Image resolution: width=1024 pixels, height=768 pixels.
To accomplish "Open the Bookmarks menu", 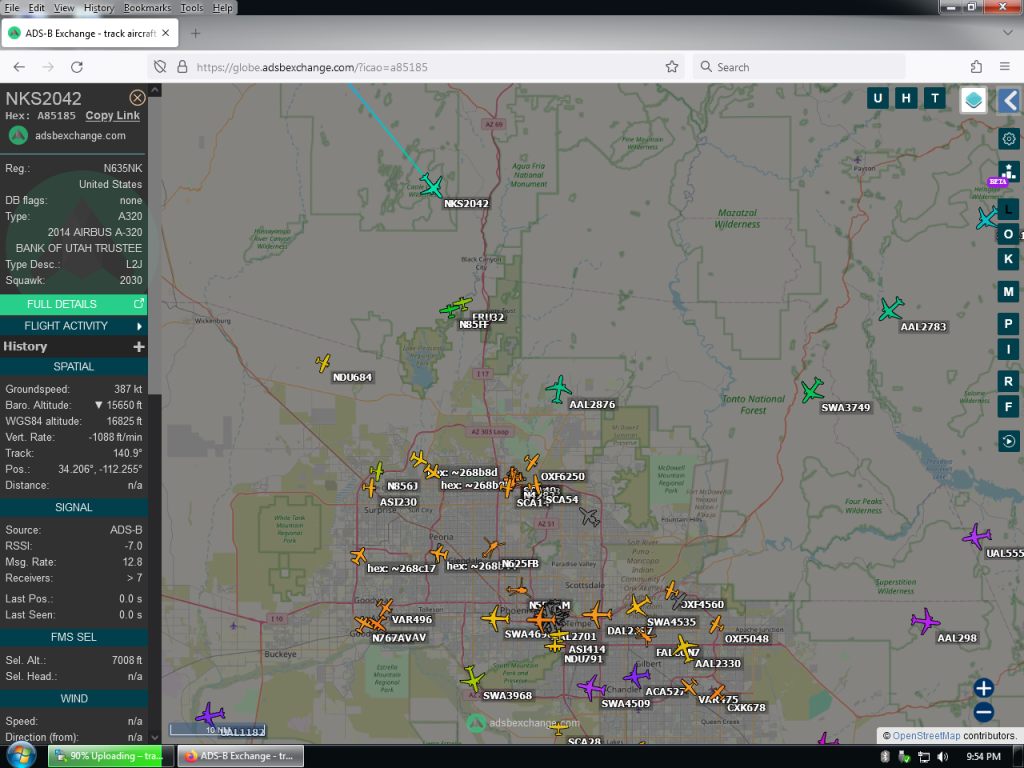I will pyautogui.click(x=147, y=8).
